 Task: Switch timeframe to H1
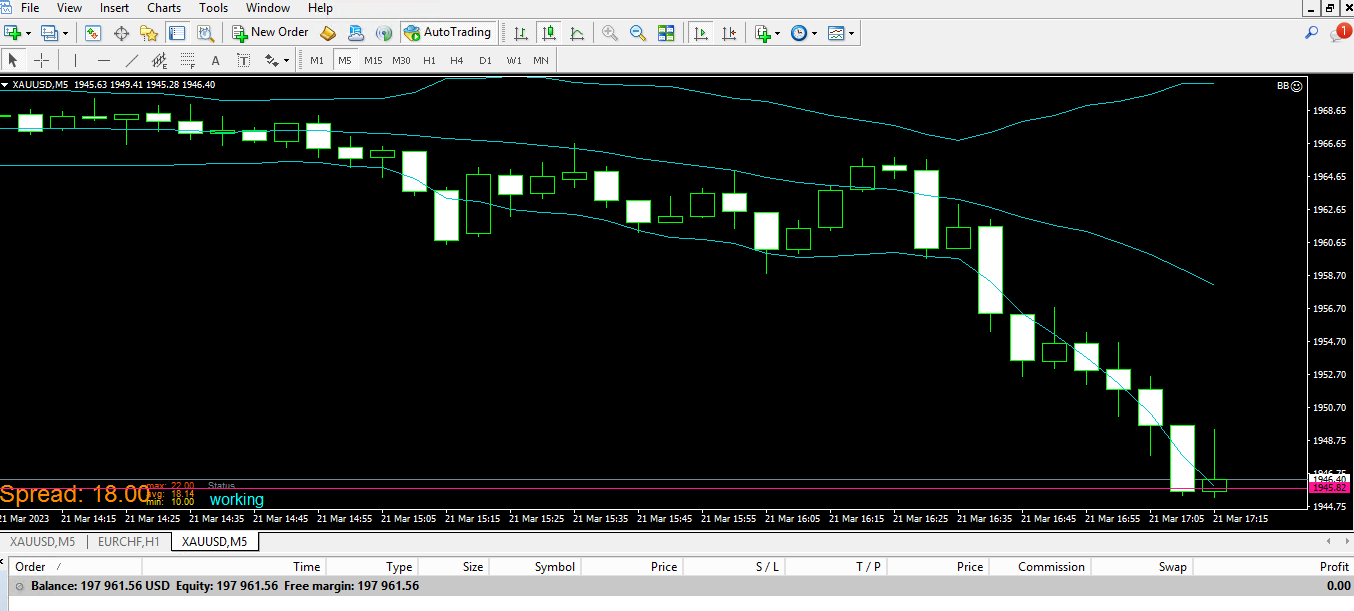429,60
